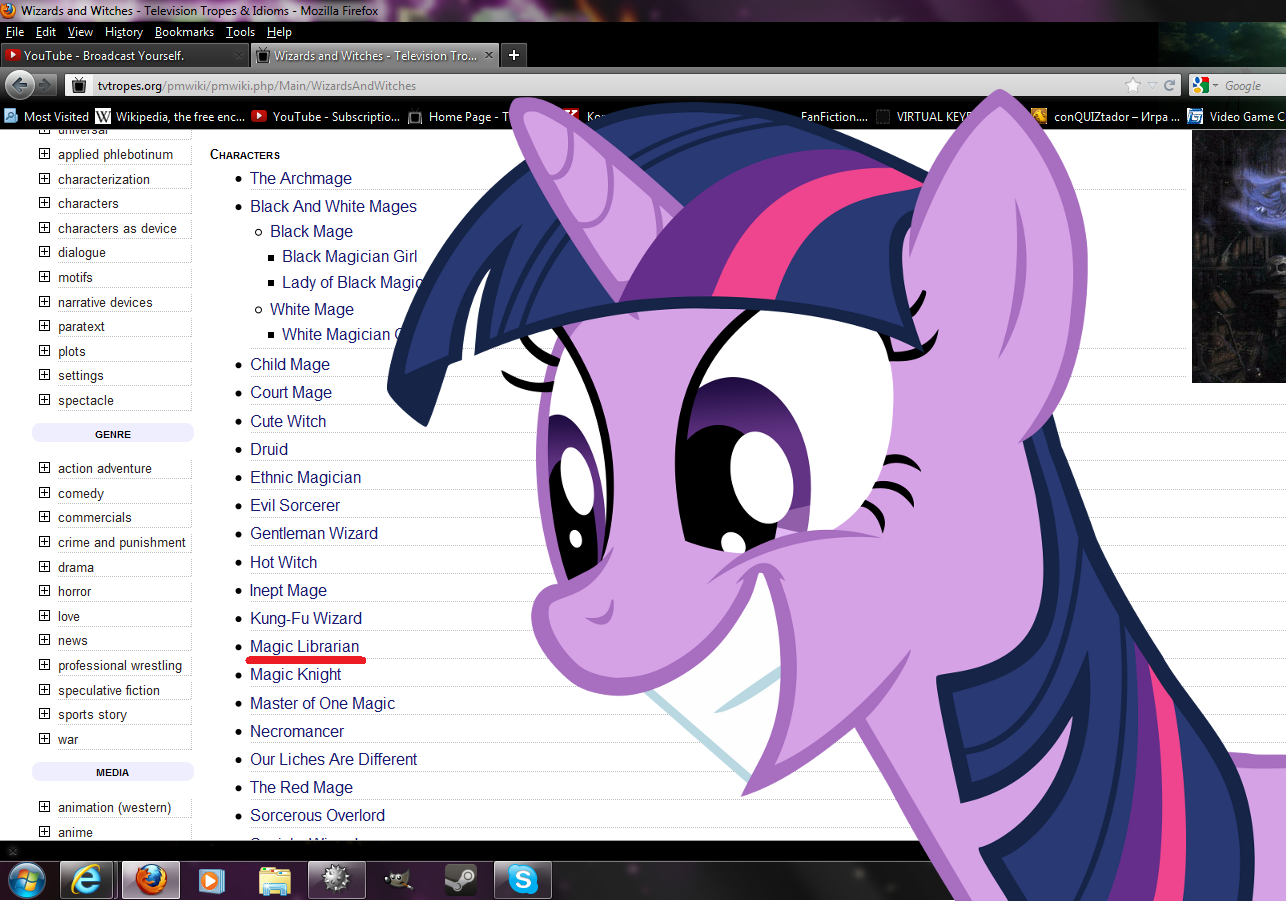Expand the characterization category
Image resolution: width=1286 pixels, height=901 pixels.
click(44, 179)
